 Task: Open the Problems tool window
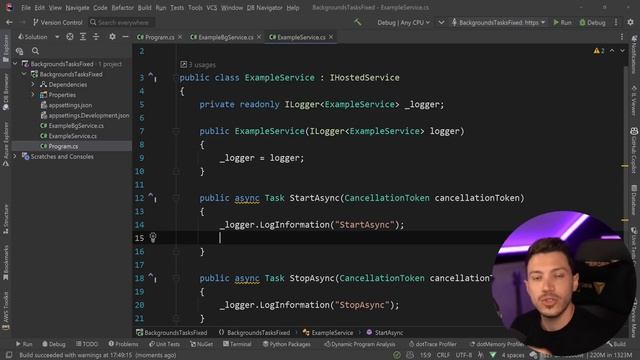point(123,344)
